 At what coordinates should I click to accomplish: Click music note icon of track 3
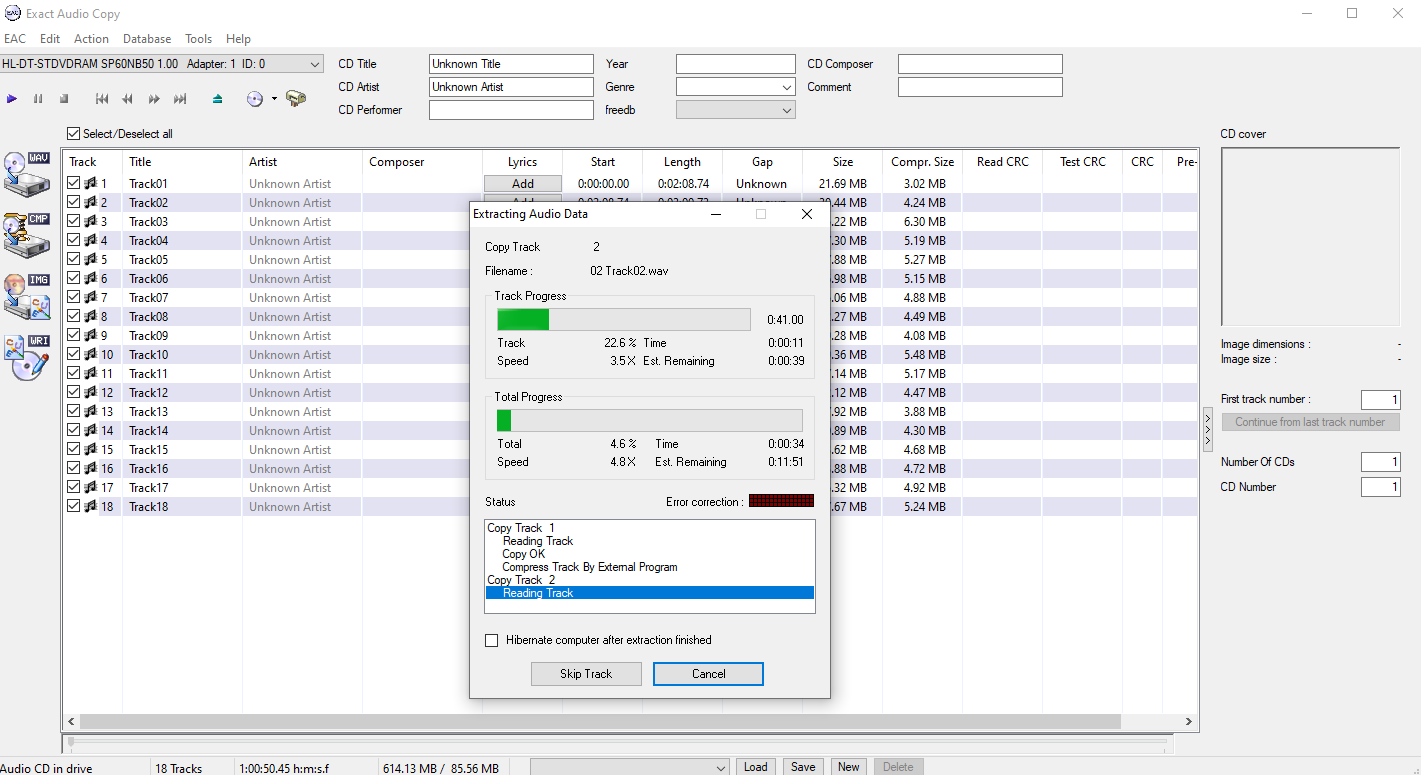[90, 222]
